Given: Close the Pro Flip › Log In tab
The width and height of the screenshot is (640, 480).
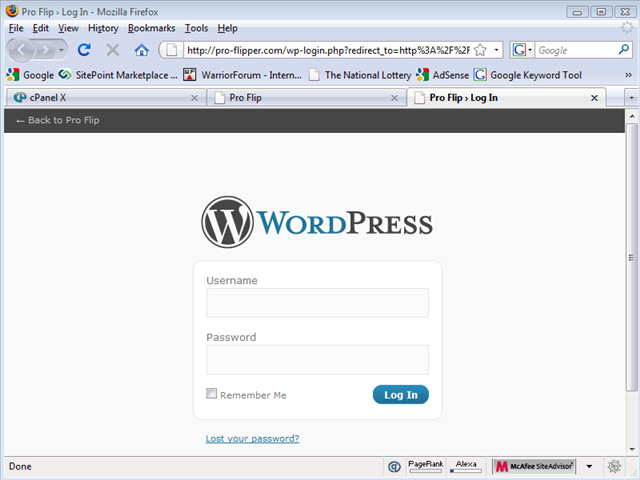Looking at the screenshot, I should [x=594, y=98].
